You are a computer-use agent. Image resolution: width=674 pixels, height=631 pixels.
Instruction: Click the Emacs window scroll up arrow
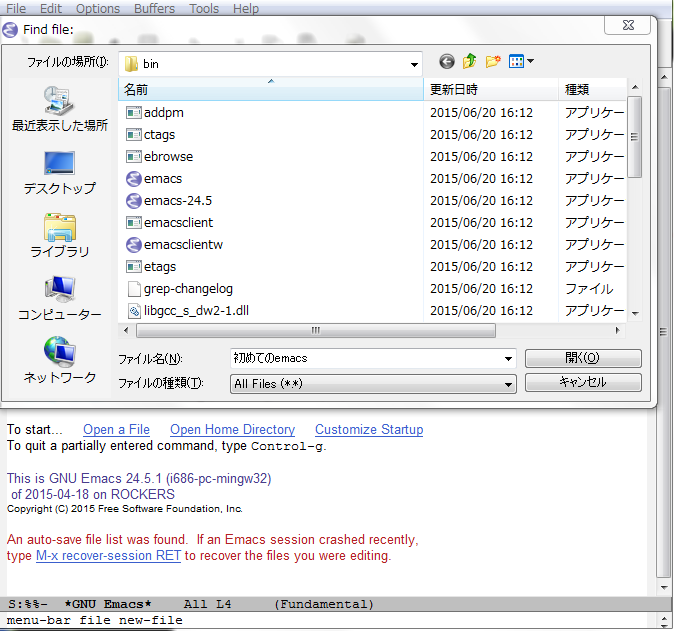664,77
